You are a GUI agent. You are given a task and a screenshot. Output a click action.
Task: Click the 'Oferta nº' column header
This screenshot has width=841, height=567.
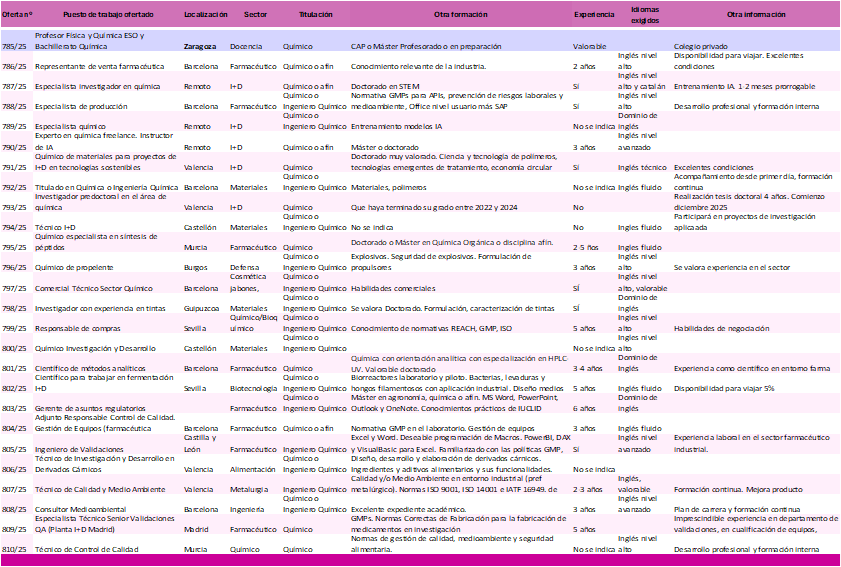pyautogui.click(x=16, y=17)
